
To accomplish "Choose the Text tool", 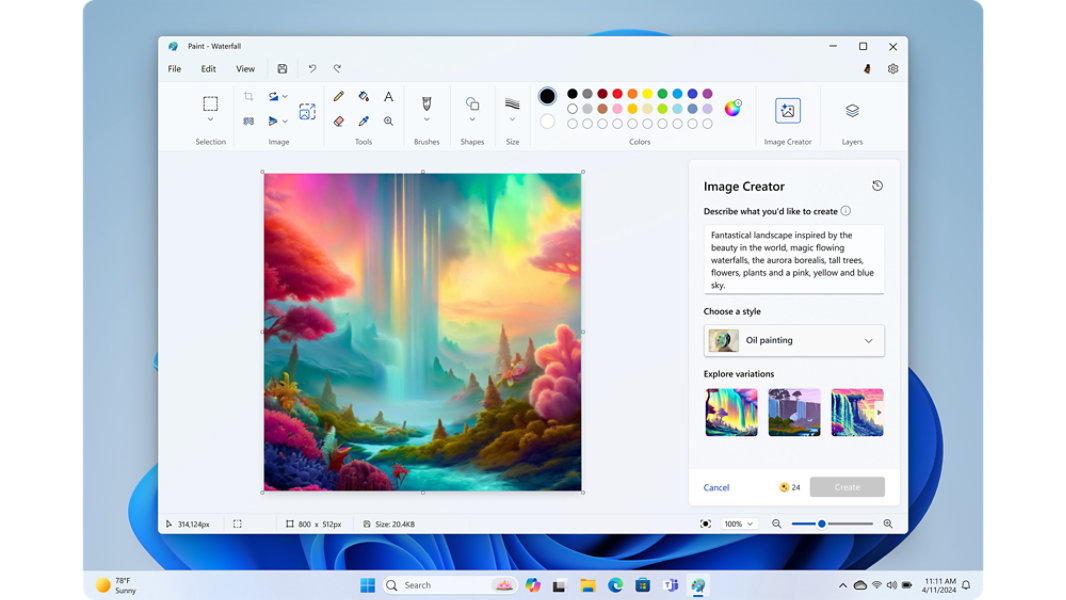I will (388, 97).
